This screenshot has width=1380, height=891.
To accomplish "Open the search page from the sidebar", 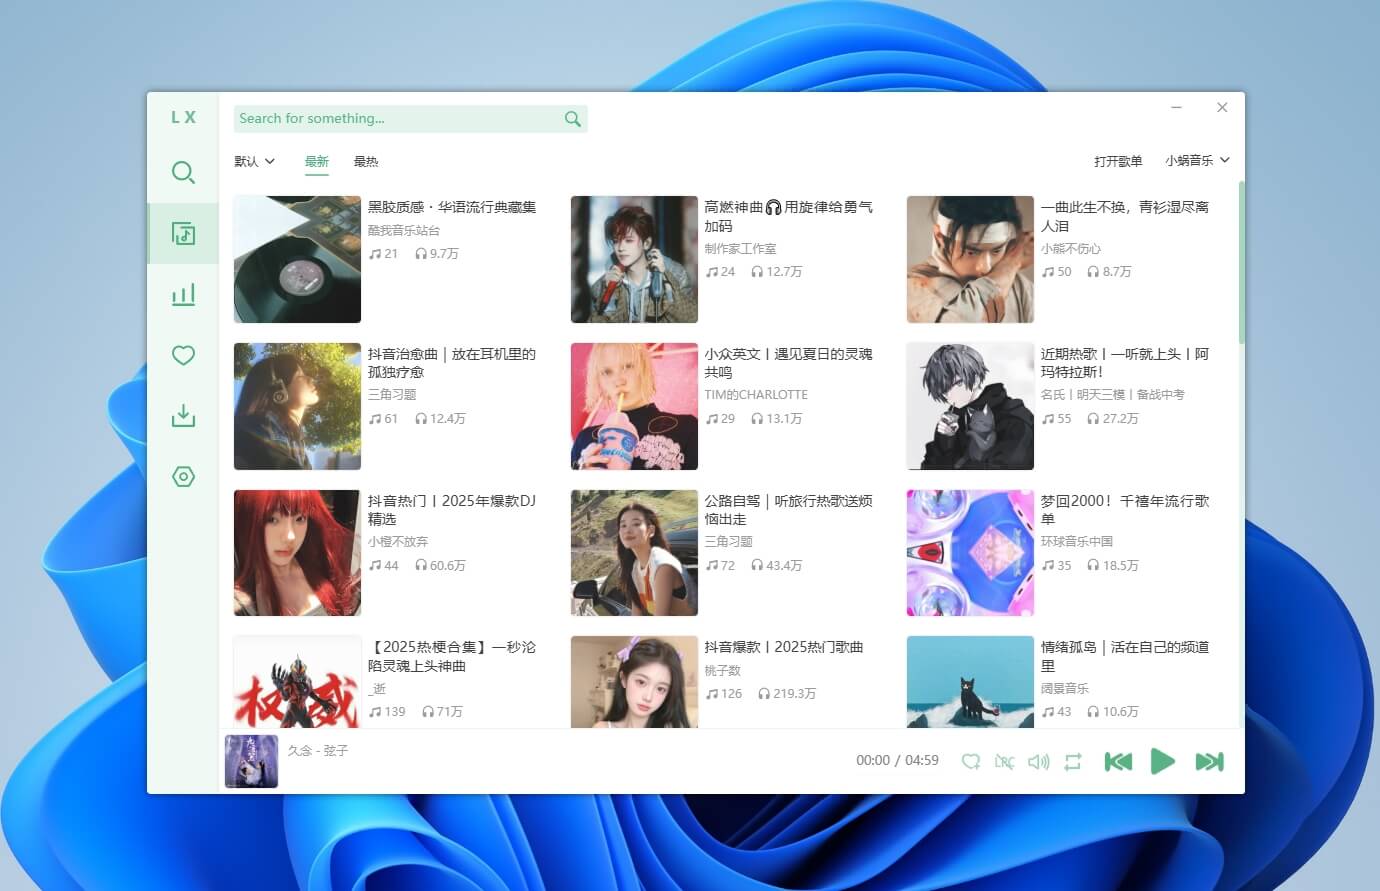I will [183, 172].
